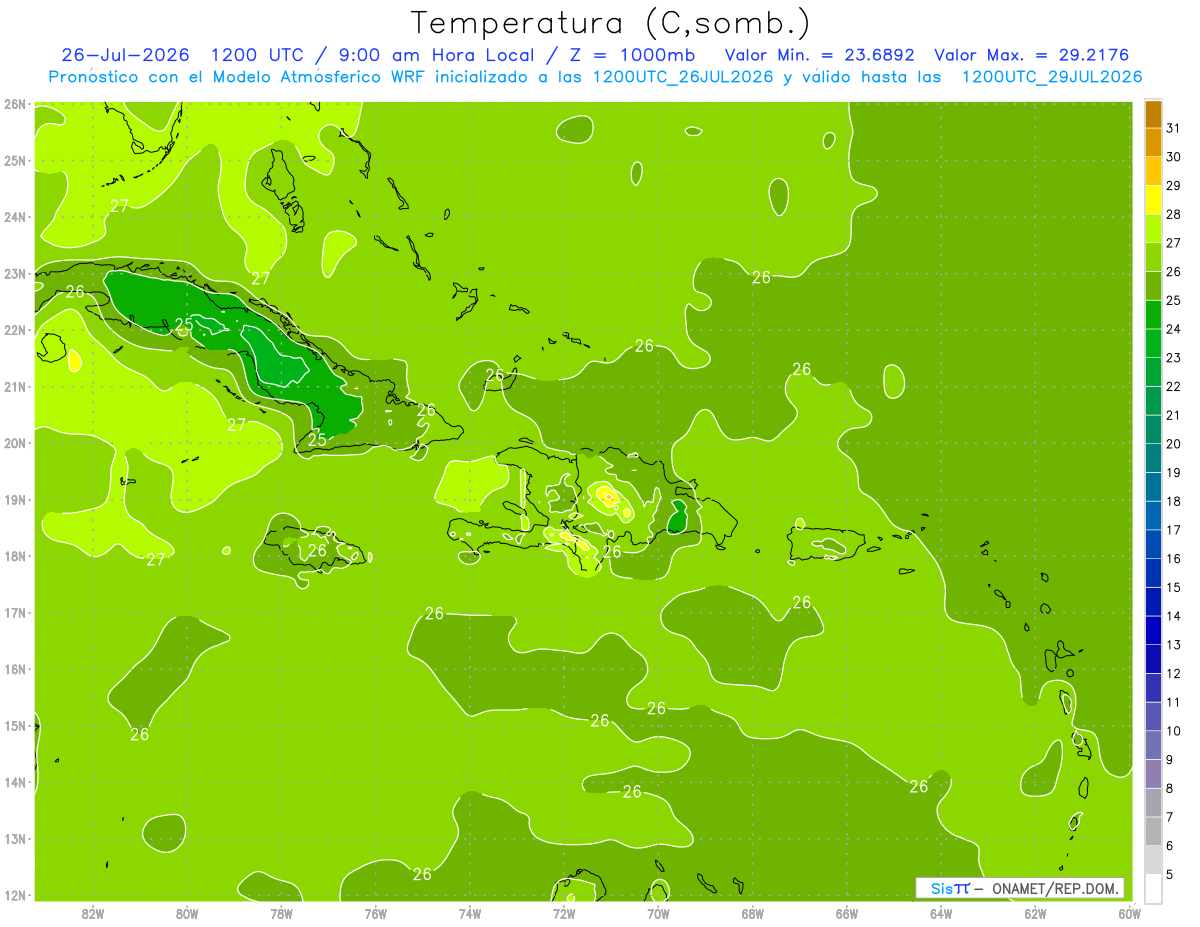Click the 18N latitude axis label
Viewport: 1200px width, 927px height.
pos(14,556)
